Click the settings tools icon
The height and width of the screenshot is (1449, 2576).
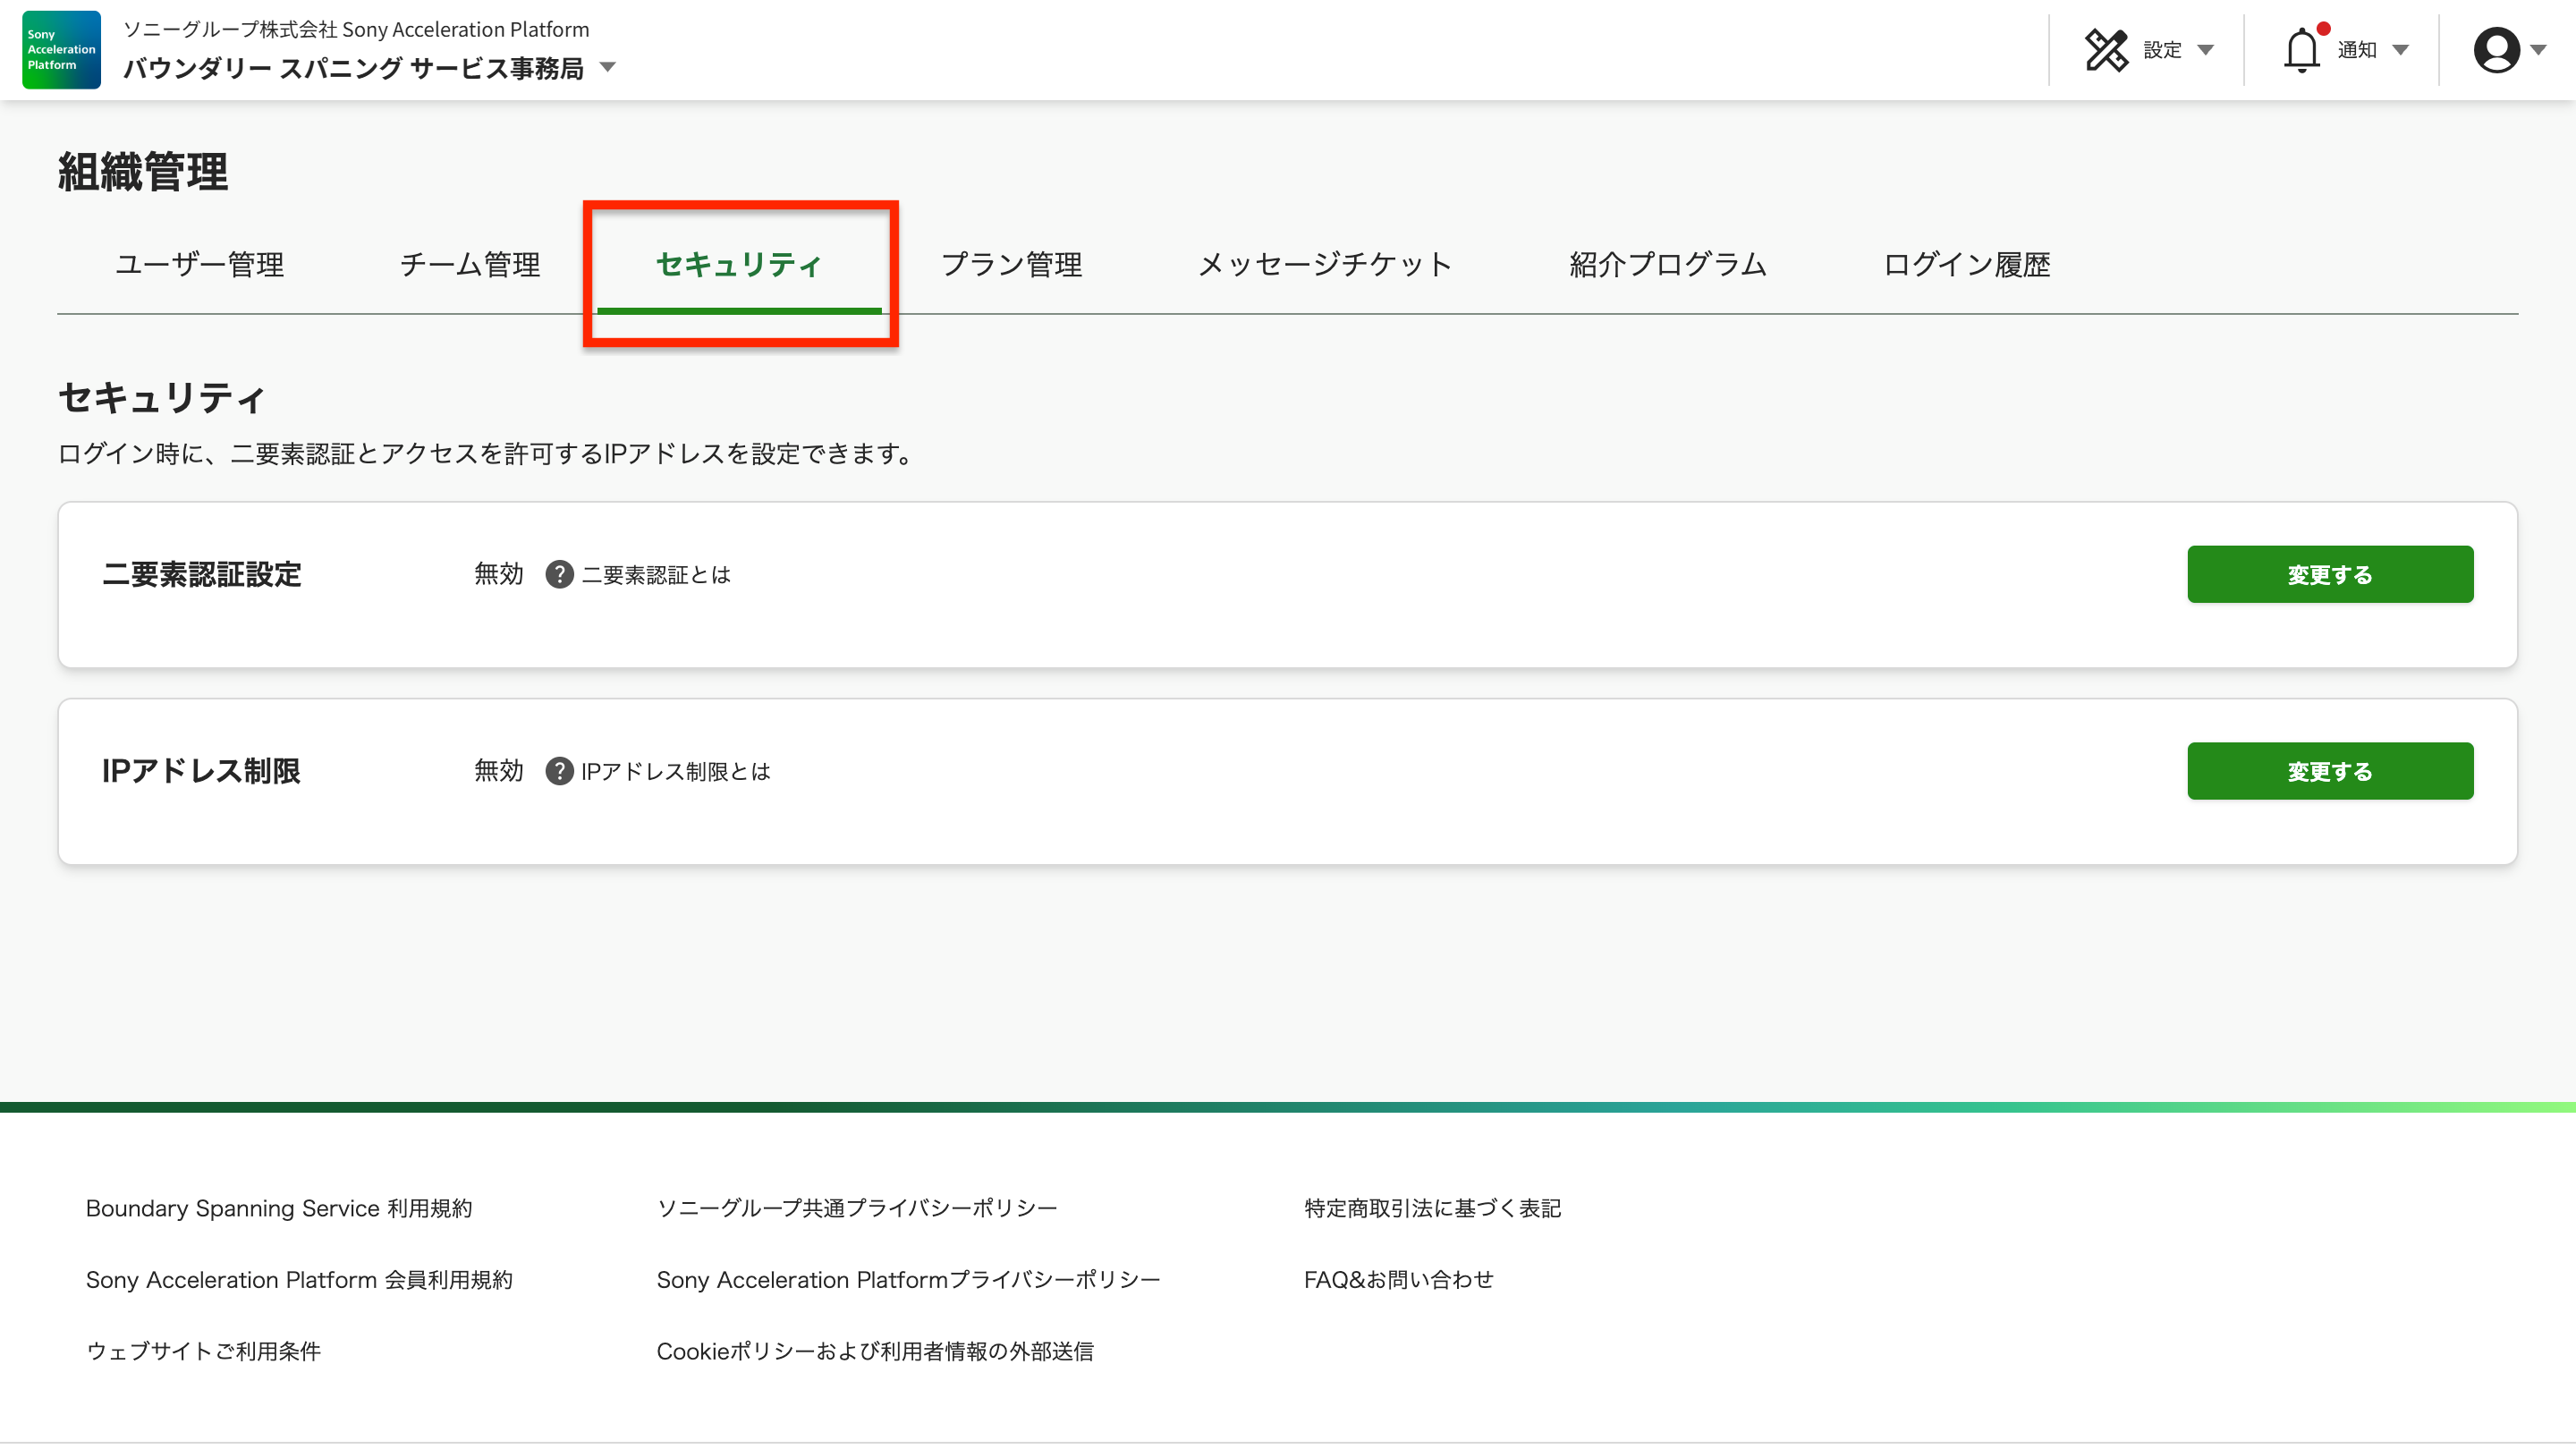point(2106,50)
